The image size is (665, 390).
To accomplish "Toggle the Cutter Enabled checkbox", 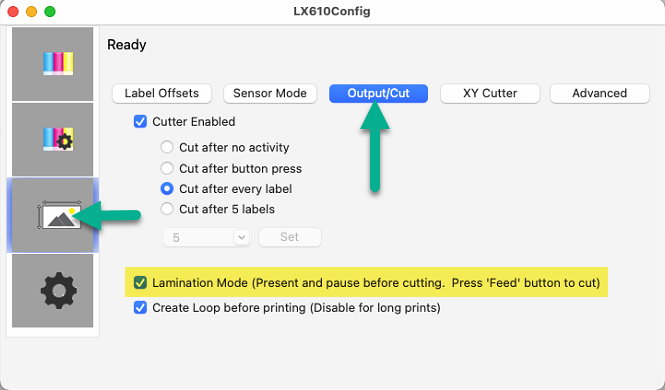I will click(x=140, y=122).
